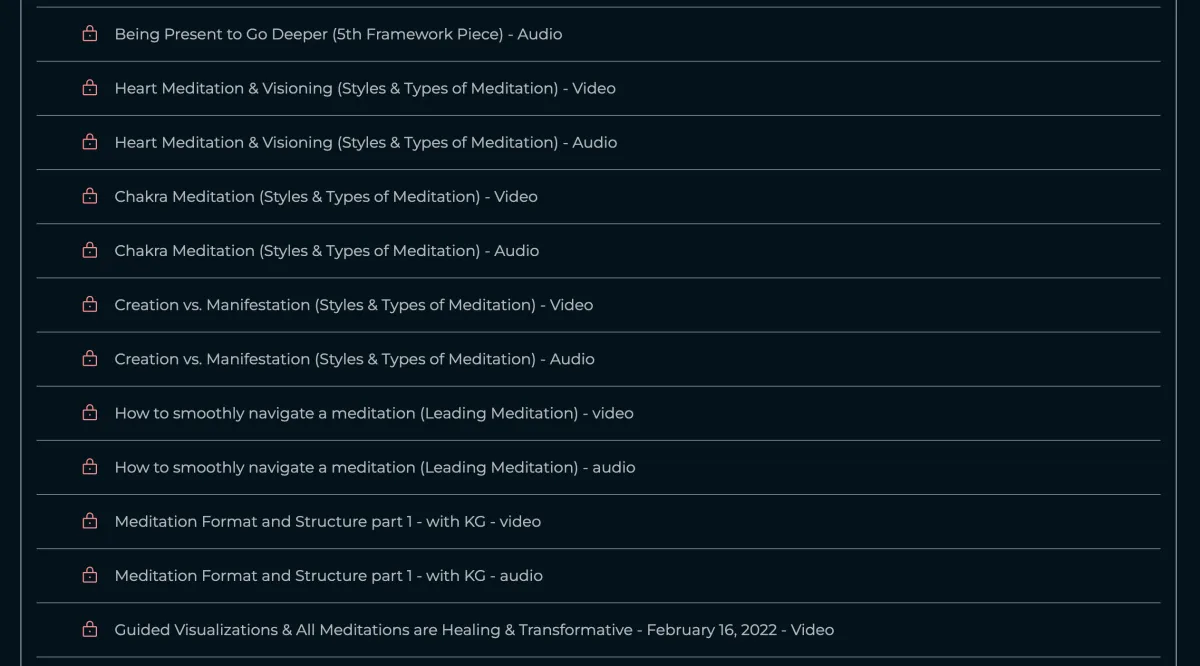Click lock icon beside Chakra Meditation Audio

90,250
